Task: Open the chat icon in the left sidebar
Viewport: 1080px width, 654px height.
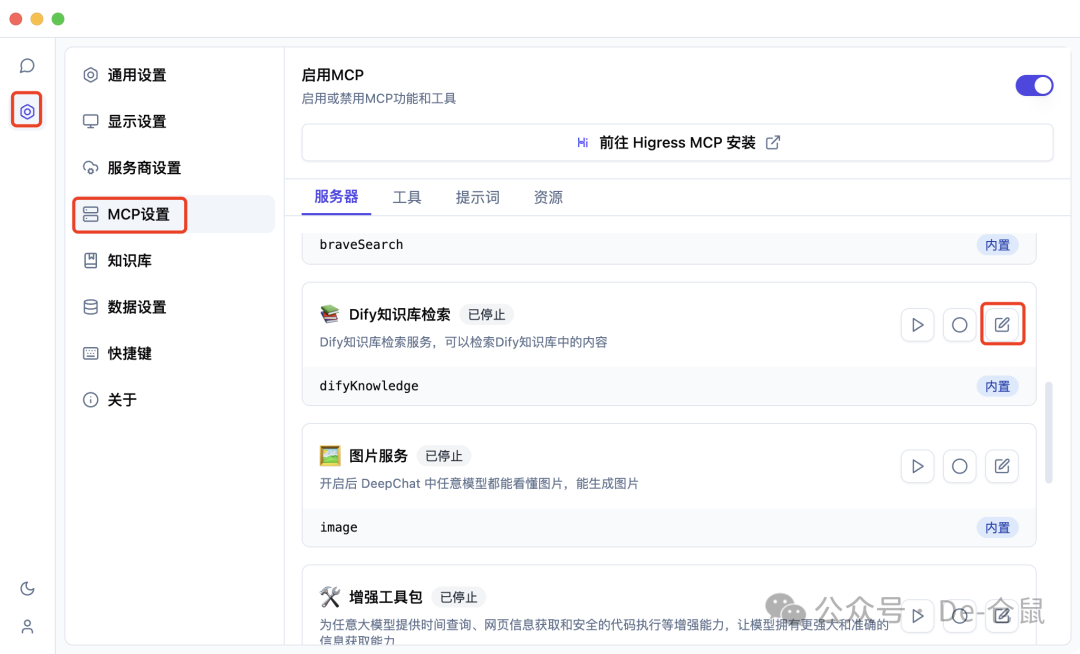Action: pos(27,65)
